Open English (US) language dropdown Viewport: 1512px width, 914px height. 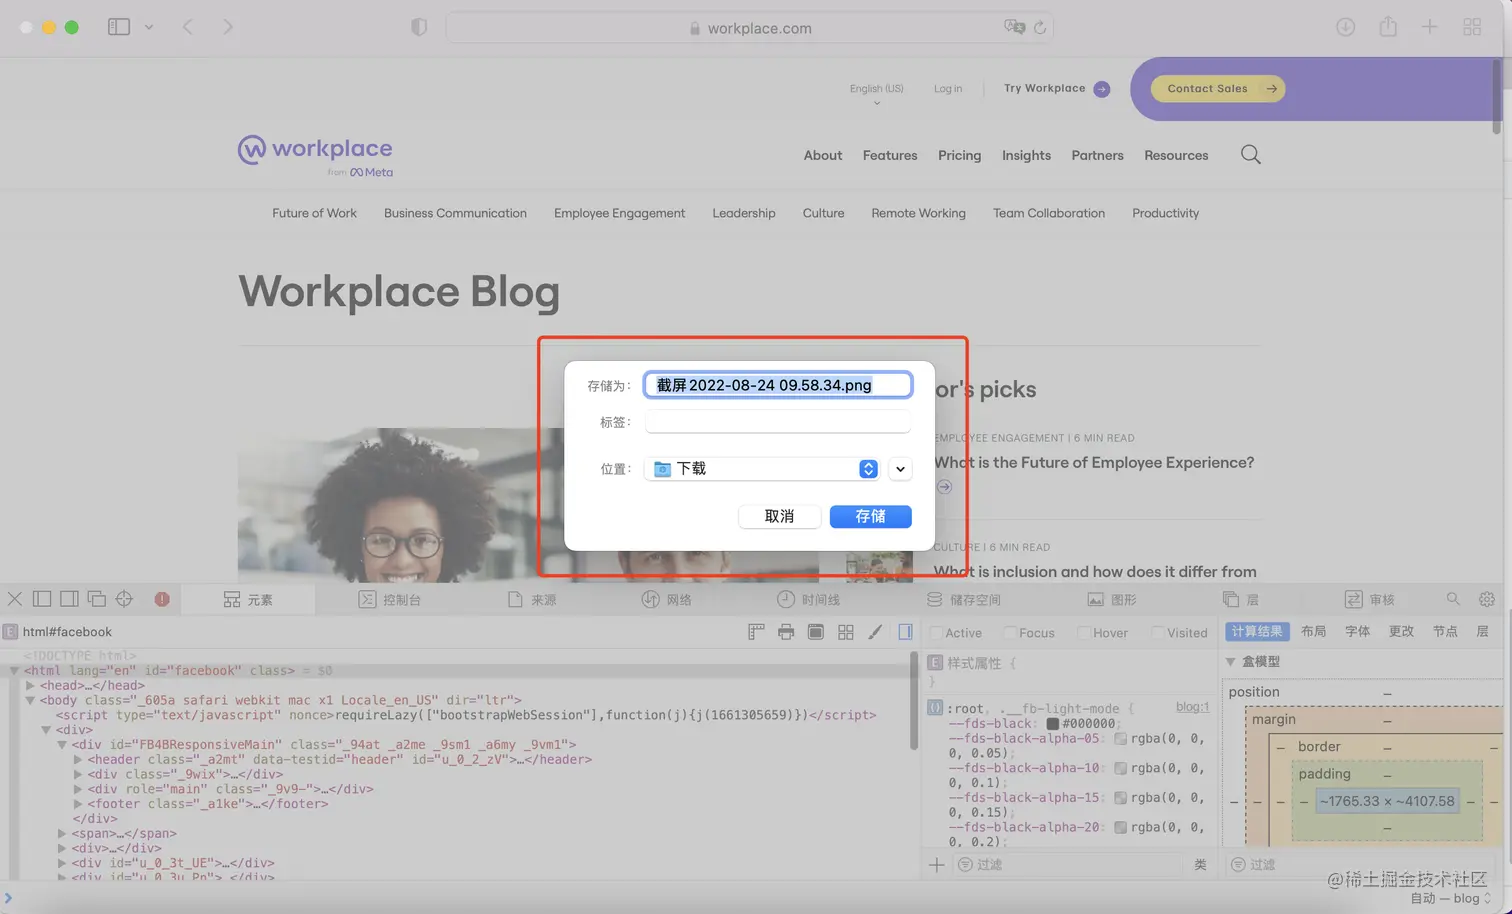click(x=877, y=93)
